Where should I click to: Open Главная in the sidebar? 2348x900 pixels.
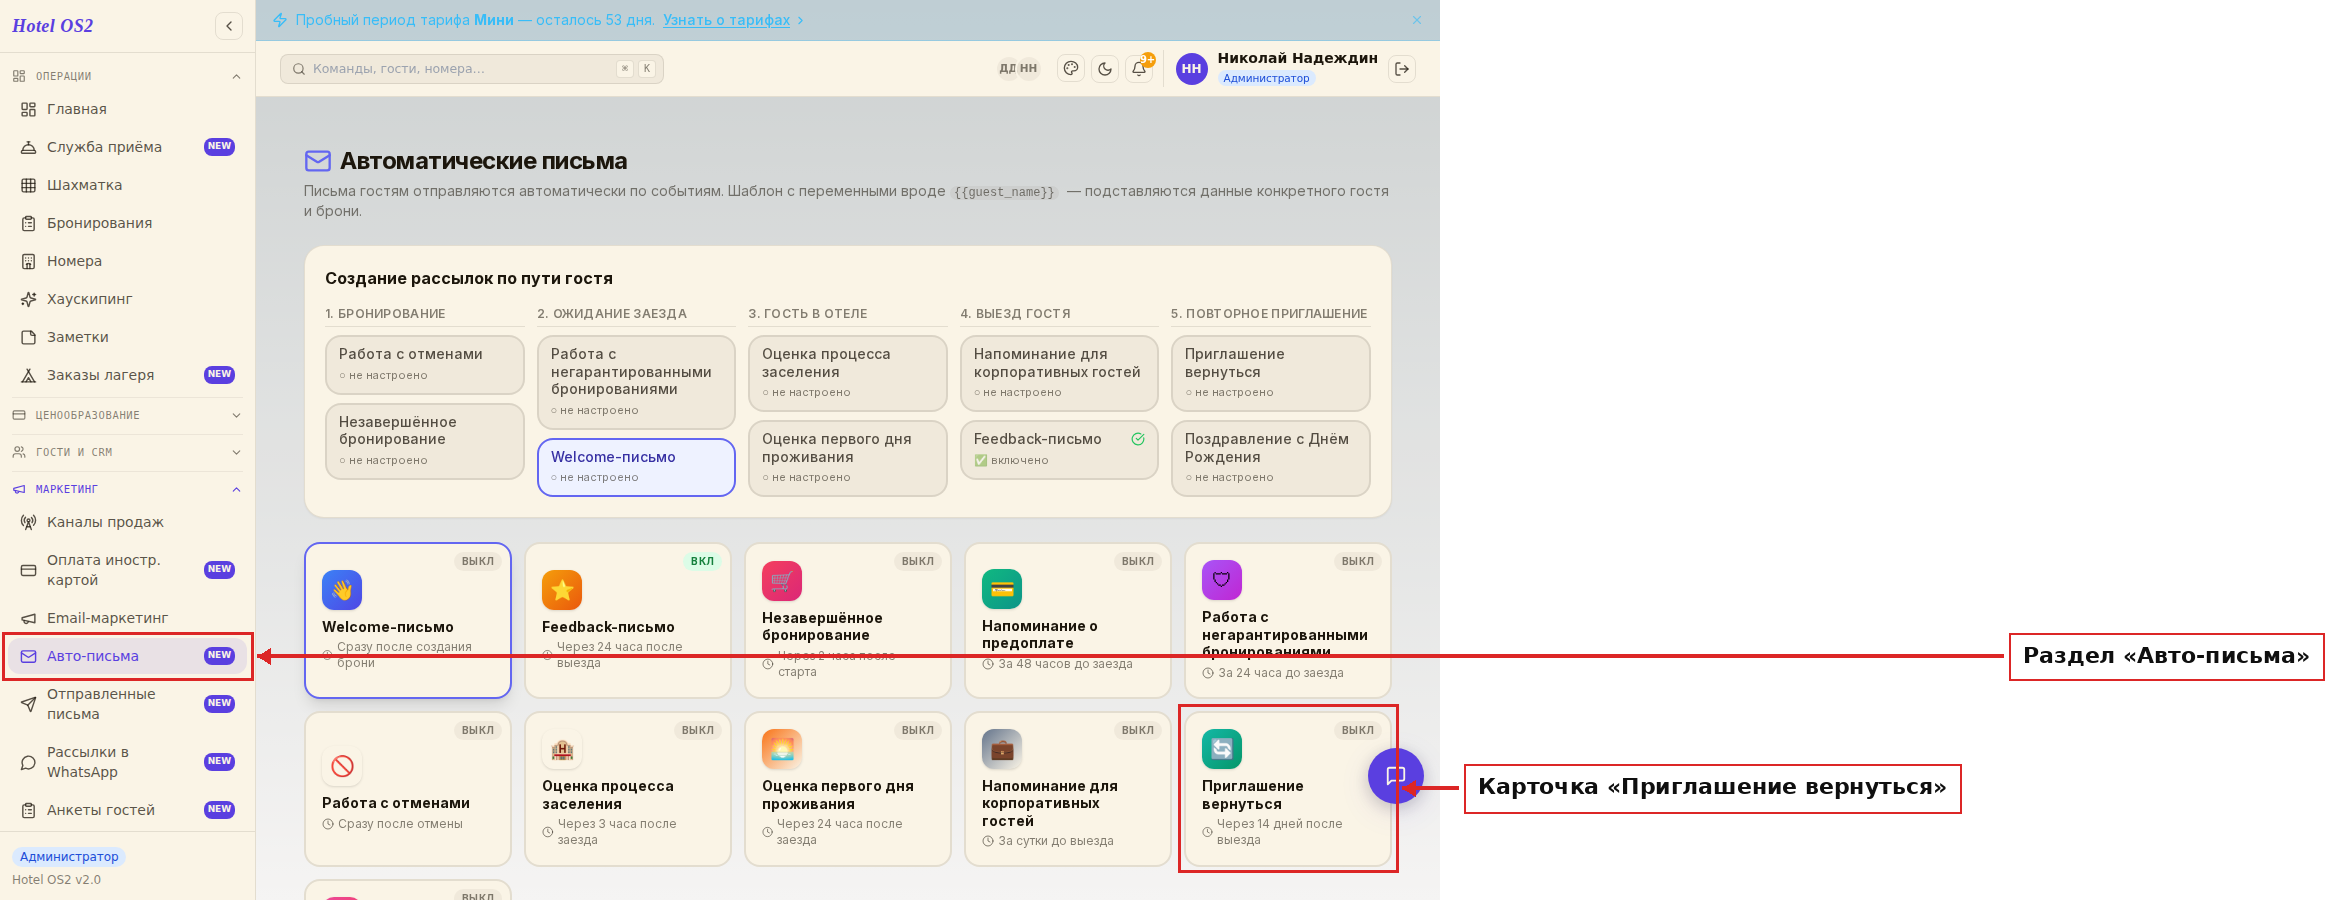pos(127,109)
